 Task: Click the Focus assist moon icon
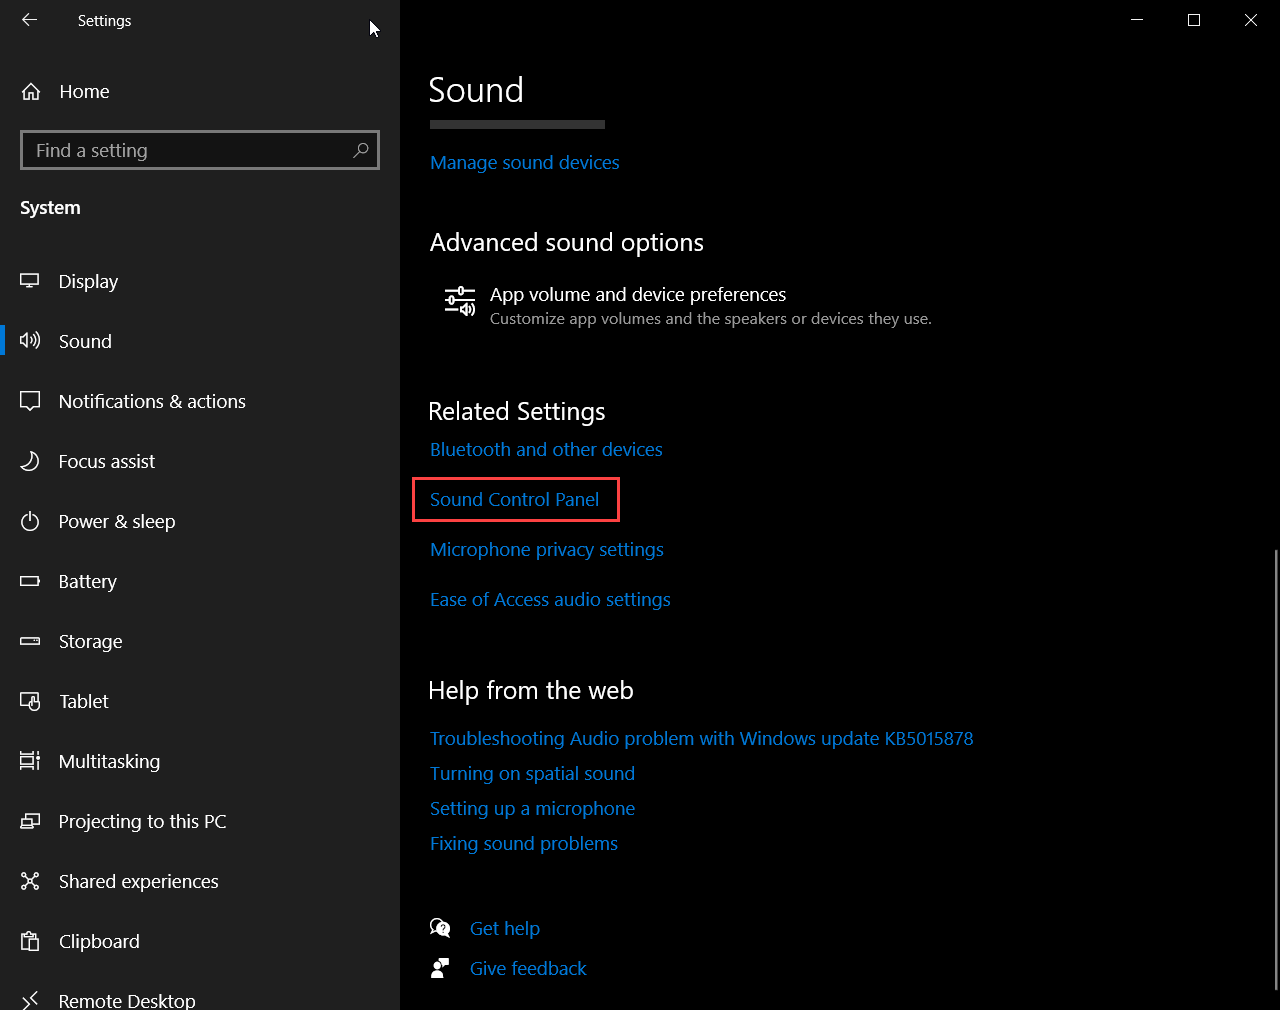click(30, 461)
